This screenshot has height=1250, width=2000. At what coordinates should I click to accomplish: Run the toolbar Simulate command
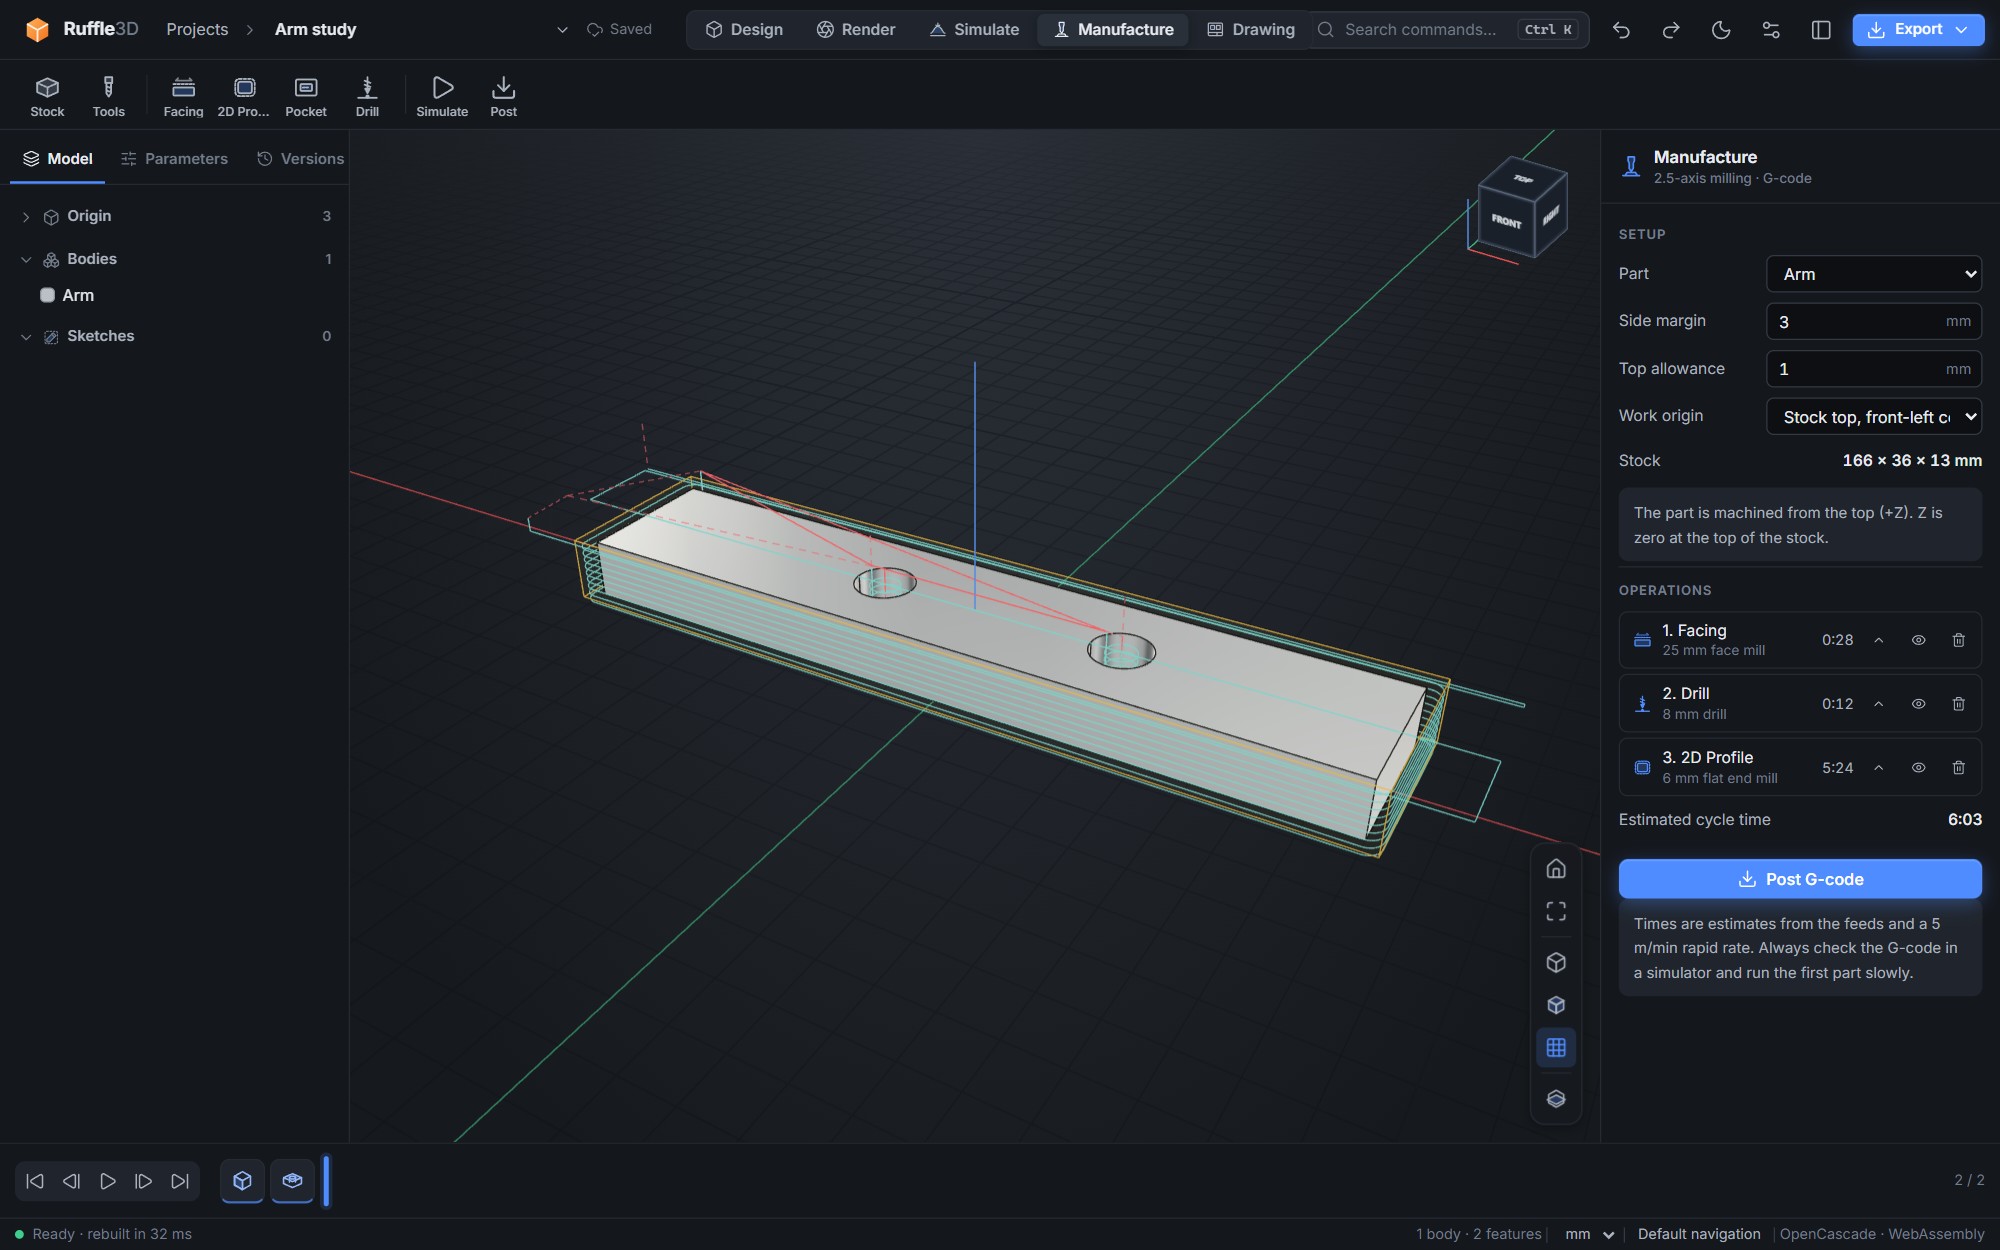[442, 96]
